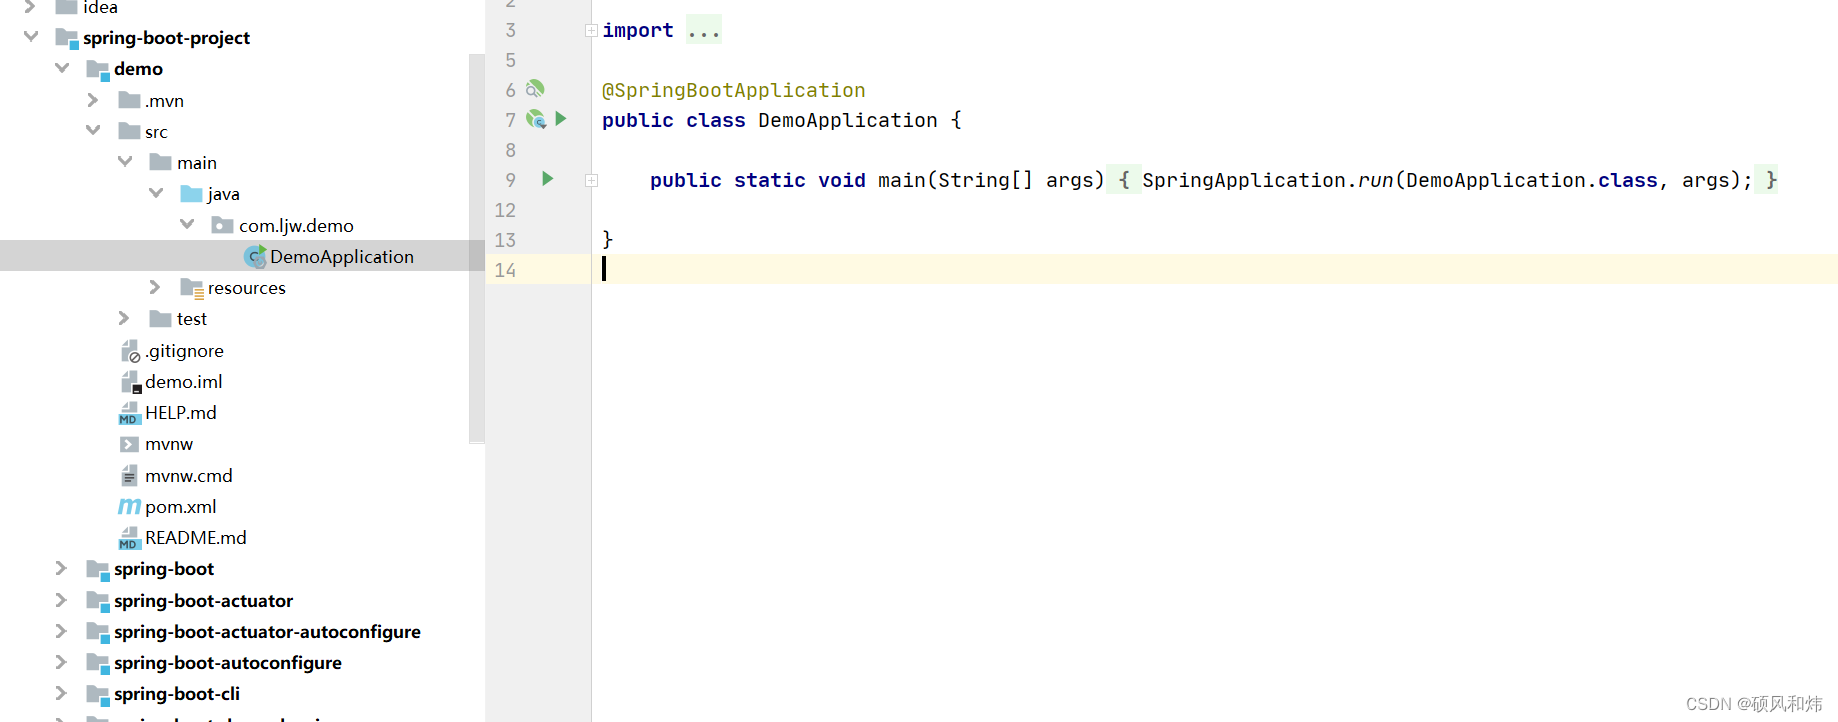
Task: Click the spring-boot-project module folder icon
Action: click(x=67, y=38)
